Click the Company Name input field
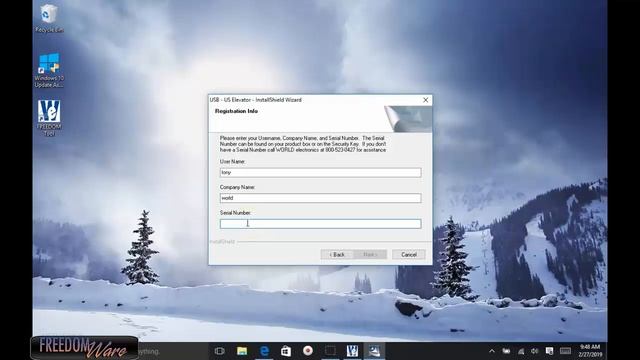 (320, 198)
